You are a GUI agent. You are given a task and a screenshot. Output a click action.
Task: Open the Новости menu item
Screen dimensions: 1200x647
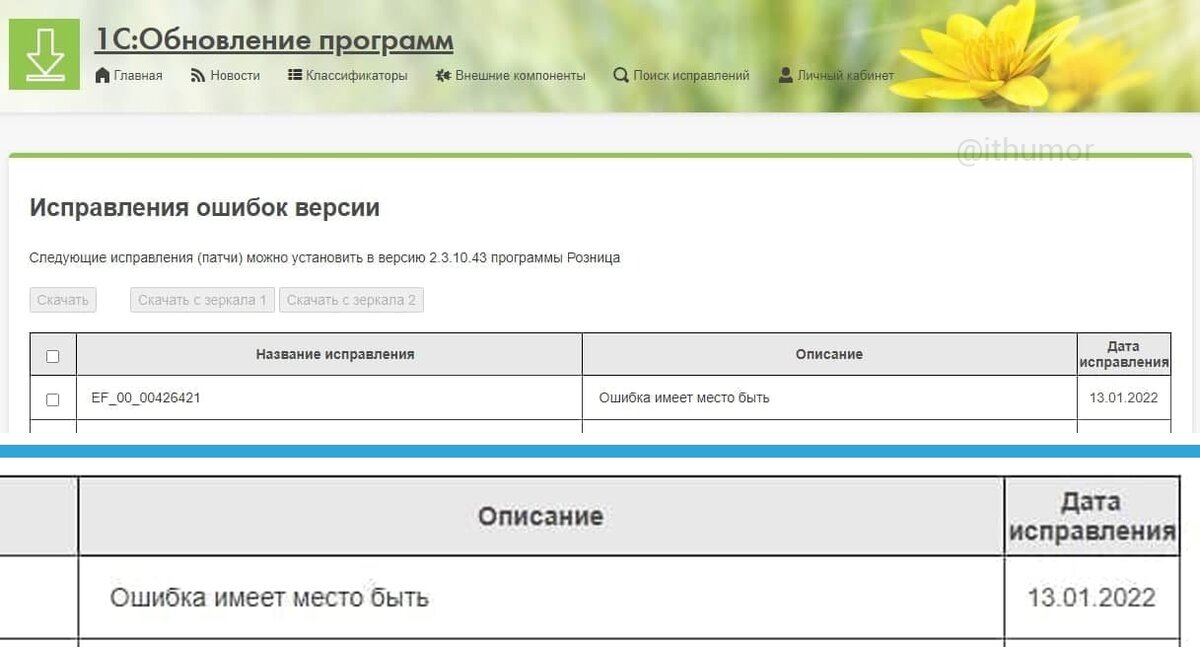[x=235, y=75]
